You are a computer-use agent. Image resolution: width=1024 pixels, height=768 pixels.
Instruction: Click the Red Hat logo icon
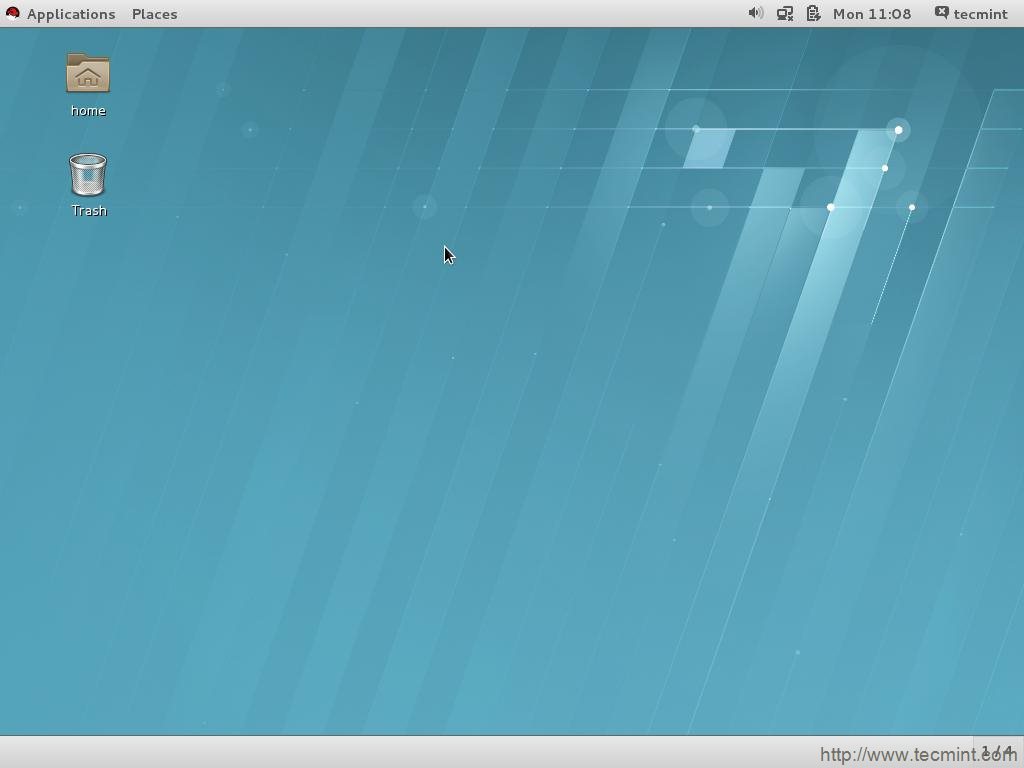(12, 13)
